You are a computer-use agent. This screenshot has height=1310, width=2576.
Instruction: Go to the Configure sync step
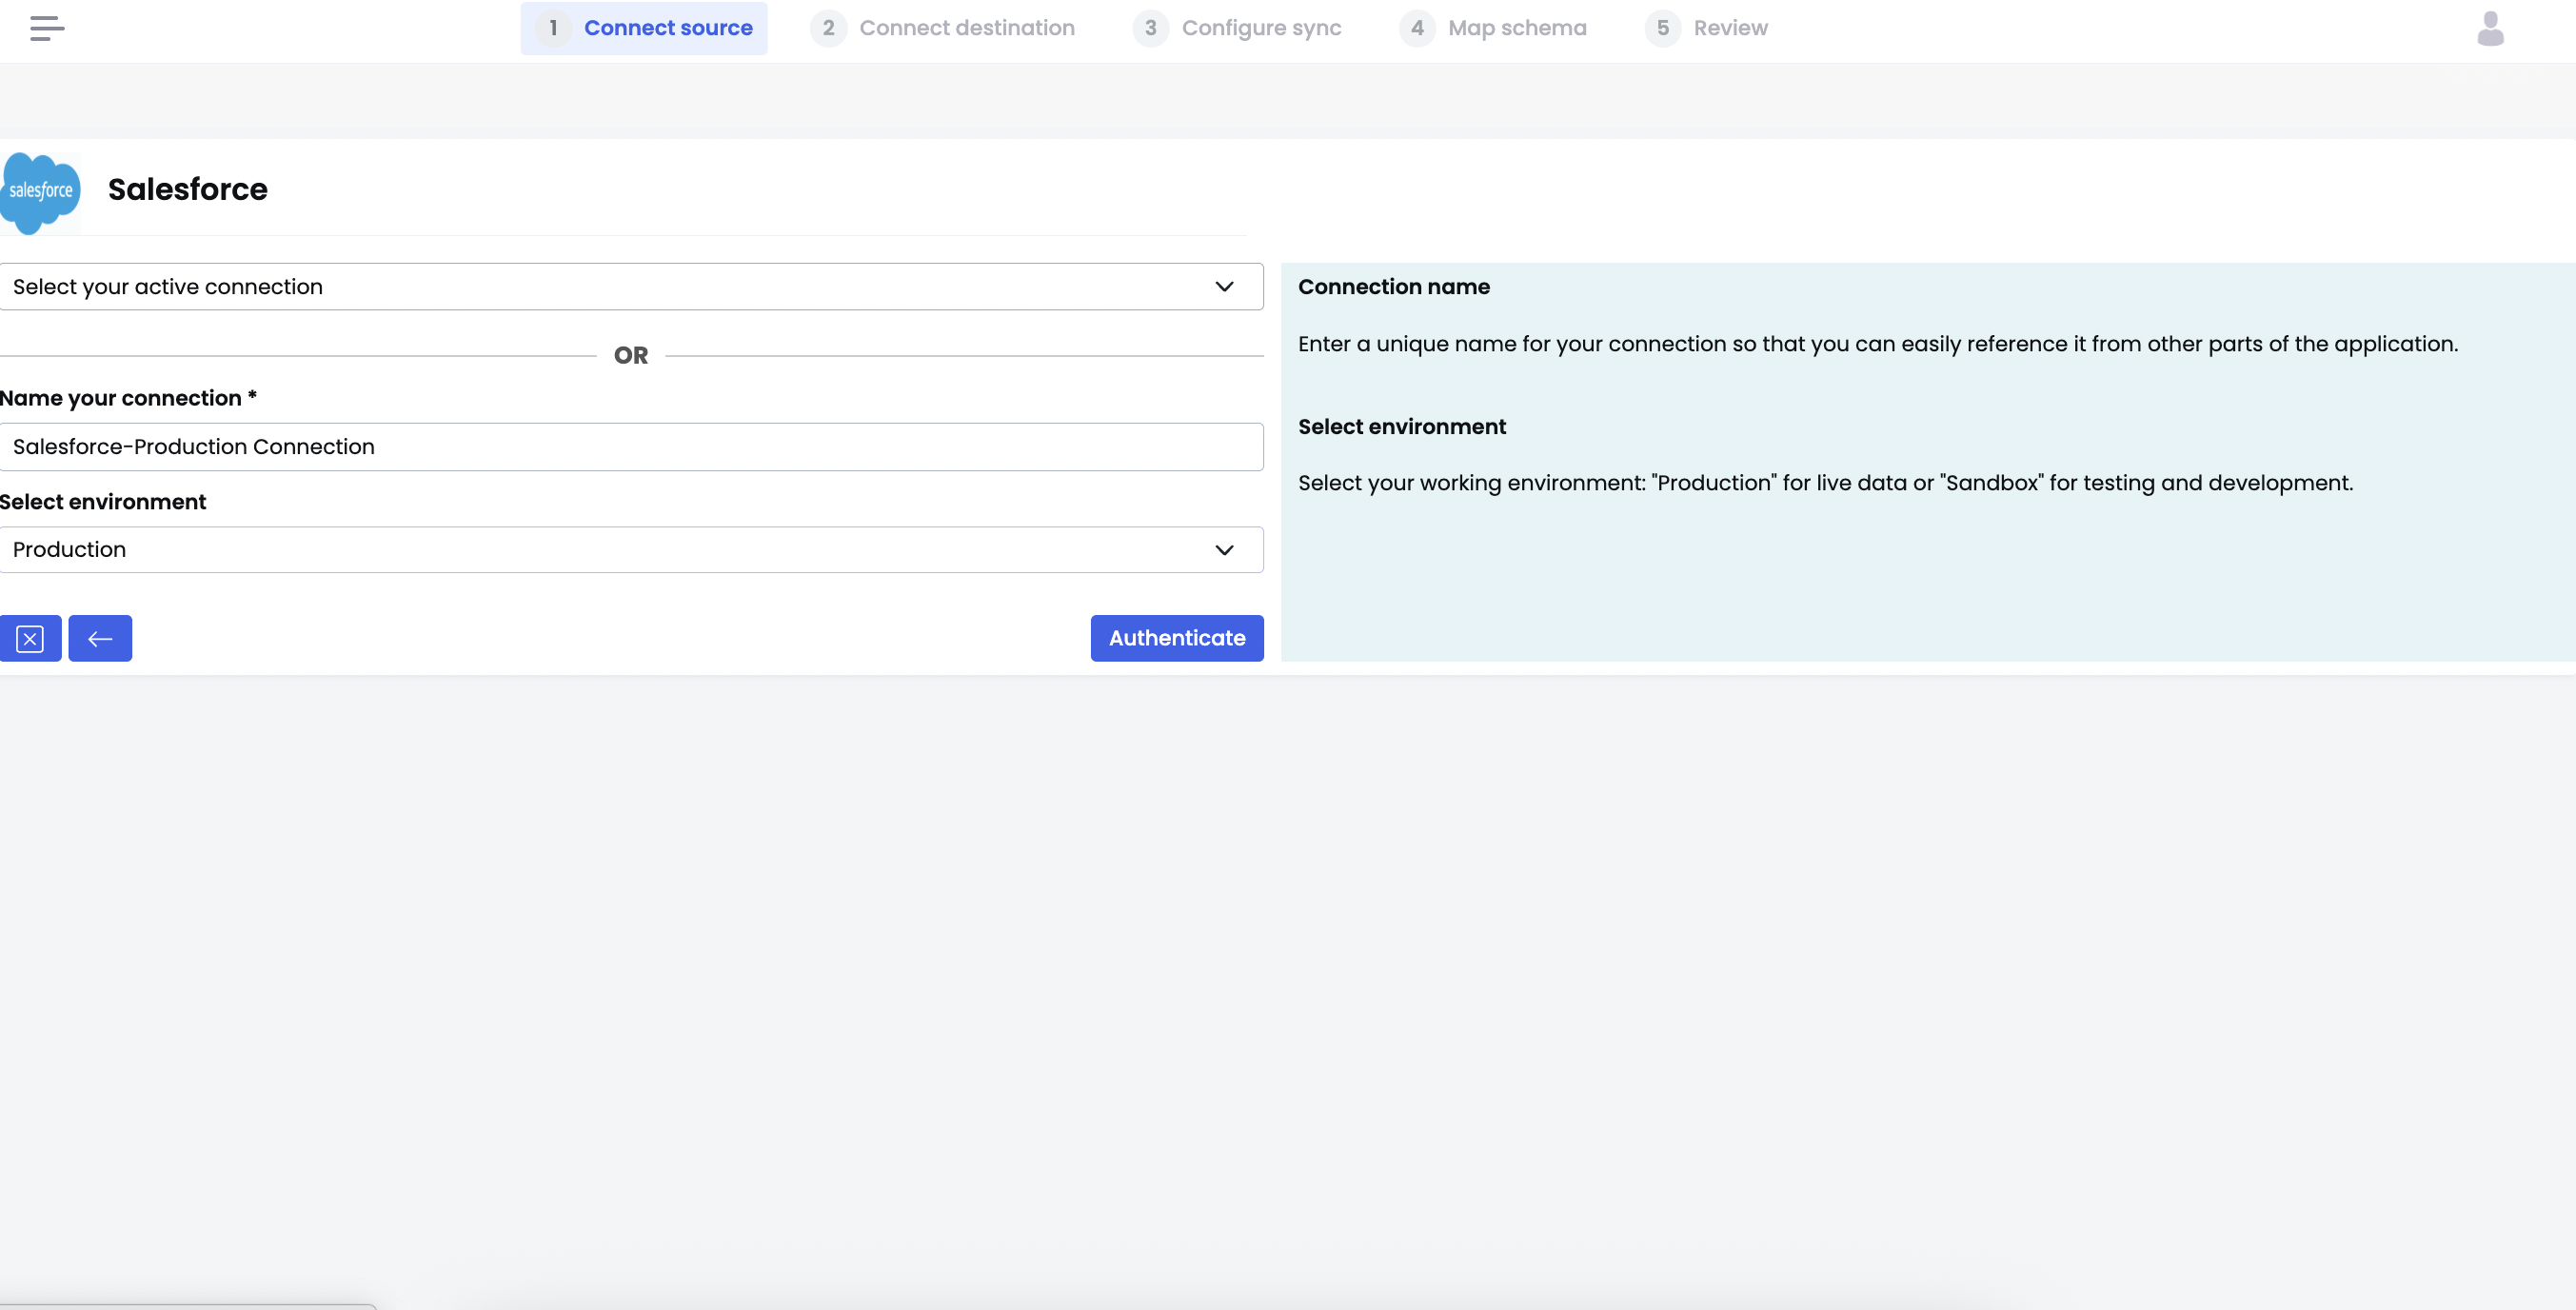click(1237, 28)
